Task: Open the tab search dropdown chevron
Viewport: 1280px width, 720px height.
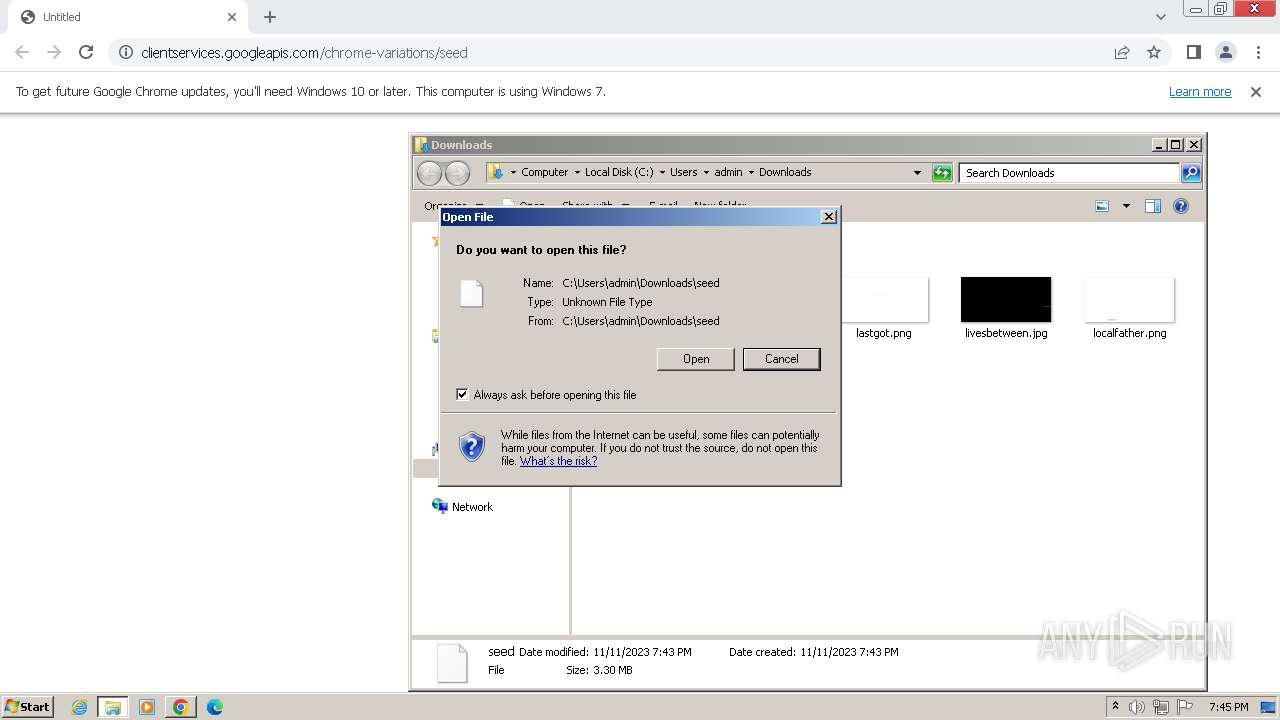Action: [1160, 17]
